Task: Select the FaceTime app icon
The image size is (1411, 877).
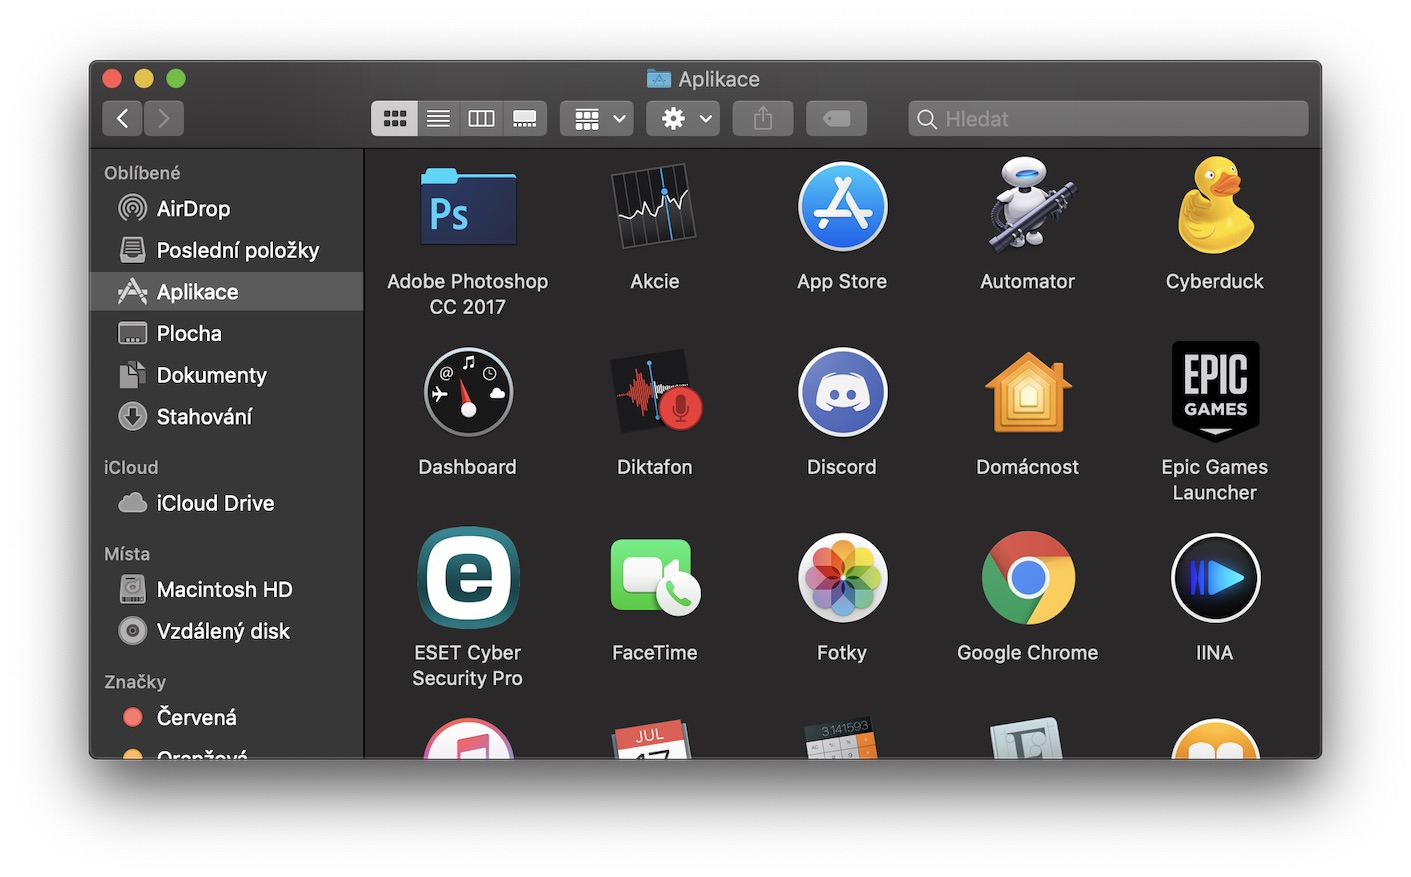Action: pyautogui.click(x=656, y=577)
